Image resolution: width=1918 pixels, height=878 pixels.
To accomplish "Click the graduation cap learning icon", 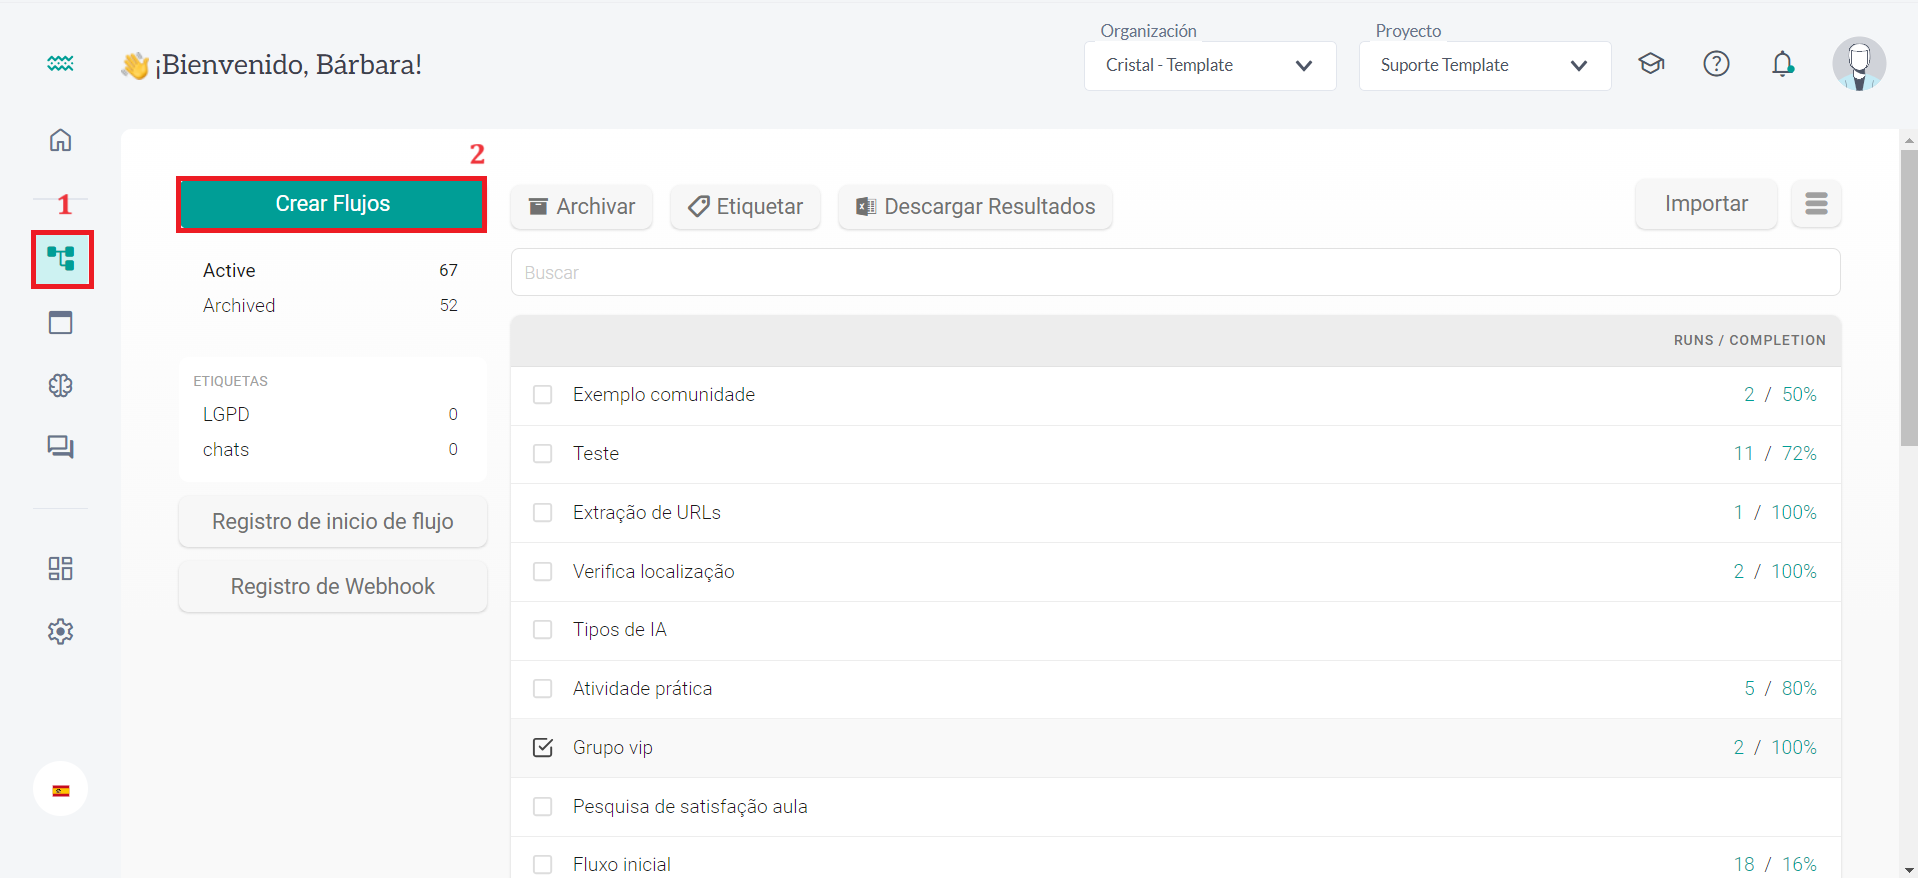I will tap(1651, 65).
